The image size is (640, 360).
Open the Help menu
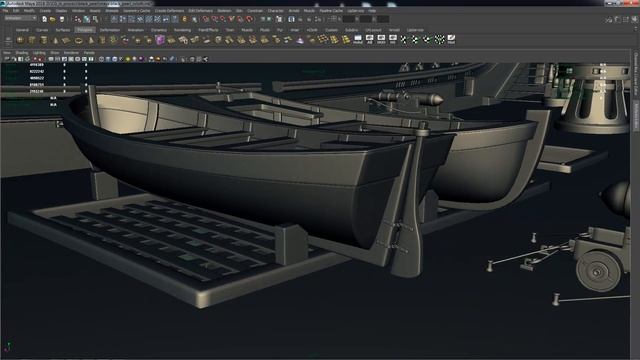[371, 11]
